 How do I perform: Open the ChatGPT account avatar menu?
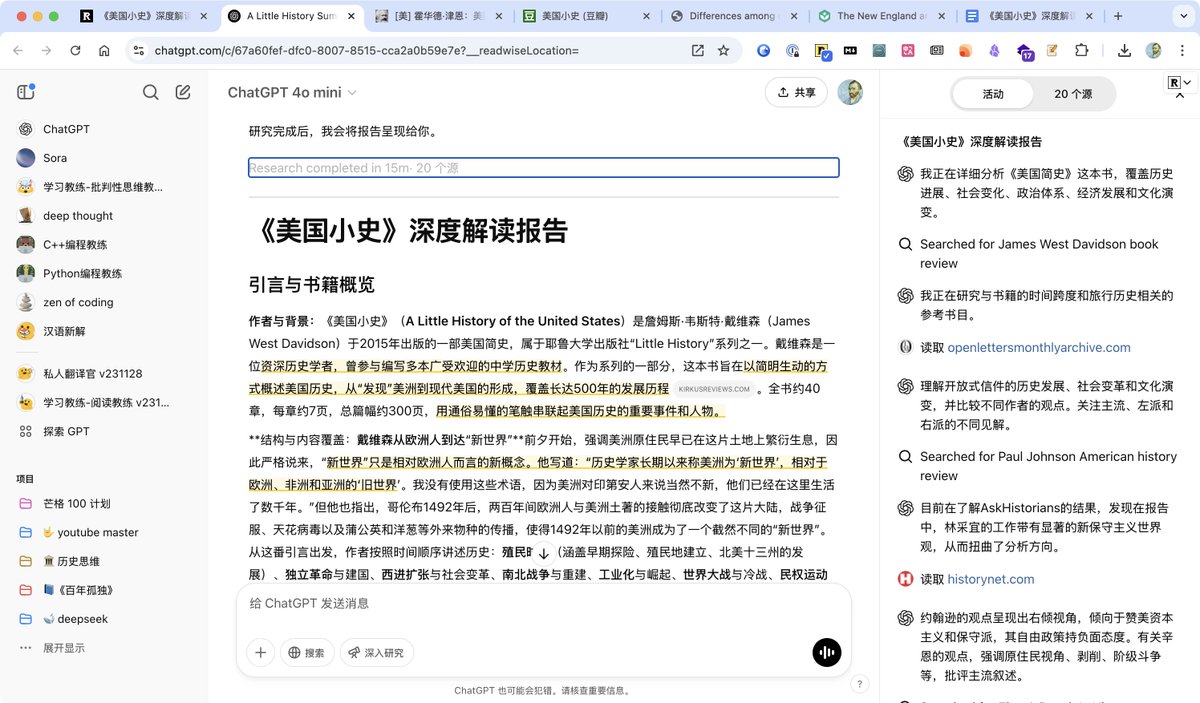tap(850, 92)
